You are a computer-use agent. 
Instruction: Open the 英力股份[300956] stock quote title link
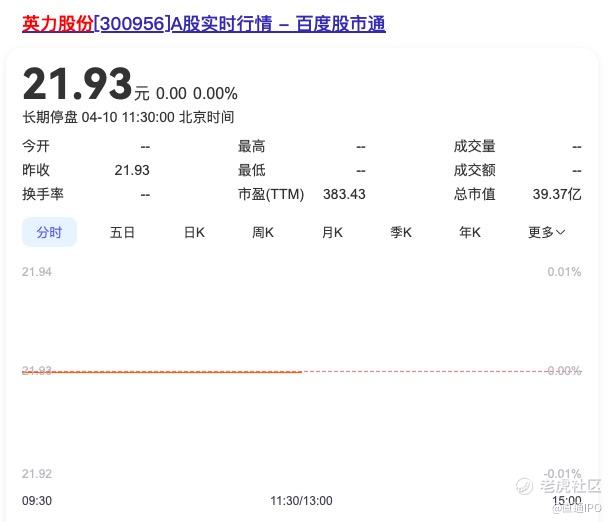click(x=204, y=24)
